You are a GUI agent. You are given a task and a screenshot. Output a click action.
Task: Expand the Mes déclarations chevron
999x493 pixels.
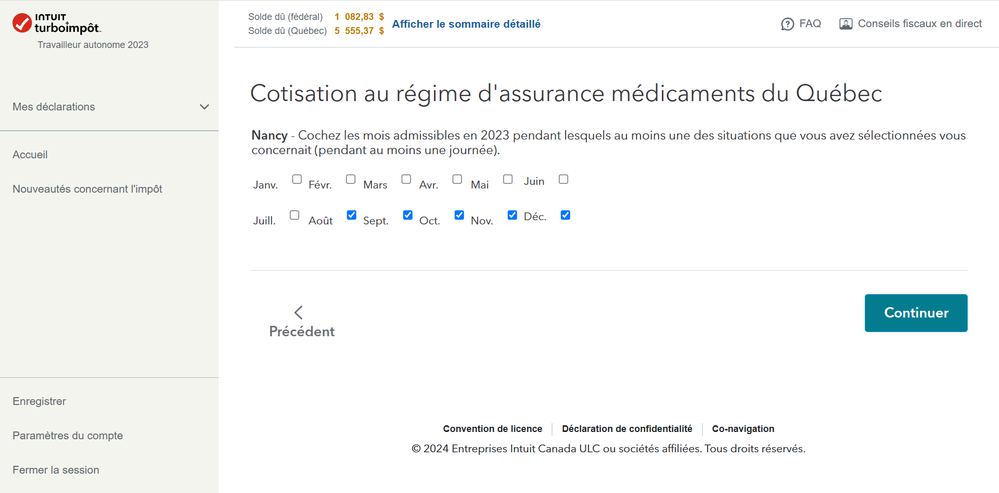[x=204, y=107]
